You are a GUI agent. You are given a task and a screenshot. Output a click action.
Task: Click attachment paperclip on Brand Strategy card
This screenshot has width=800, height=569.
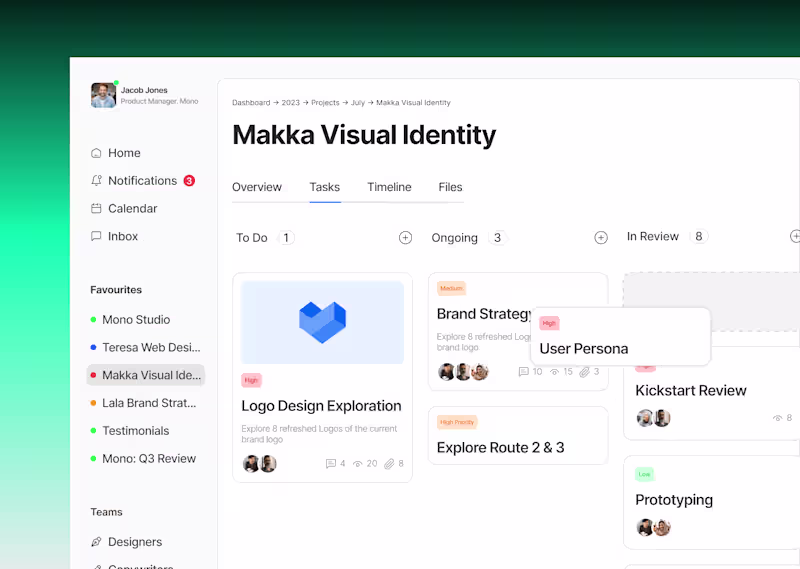click(x=584, y=372)
